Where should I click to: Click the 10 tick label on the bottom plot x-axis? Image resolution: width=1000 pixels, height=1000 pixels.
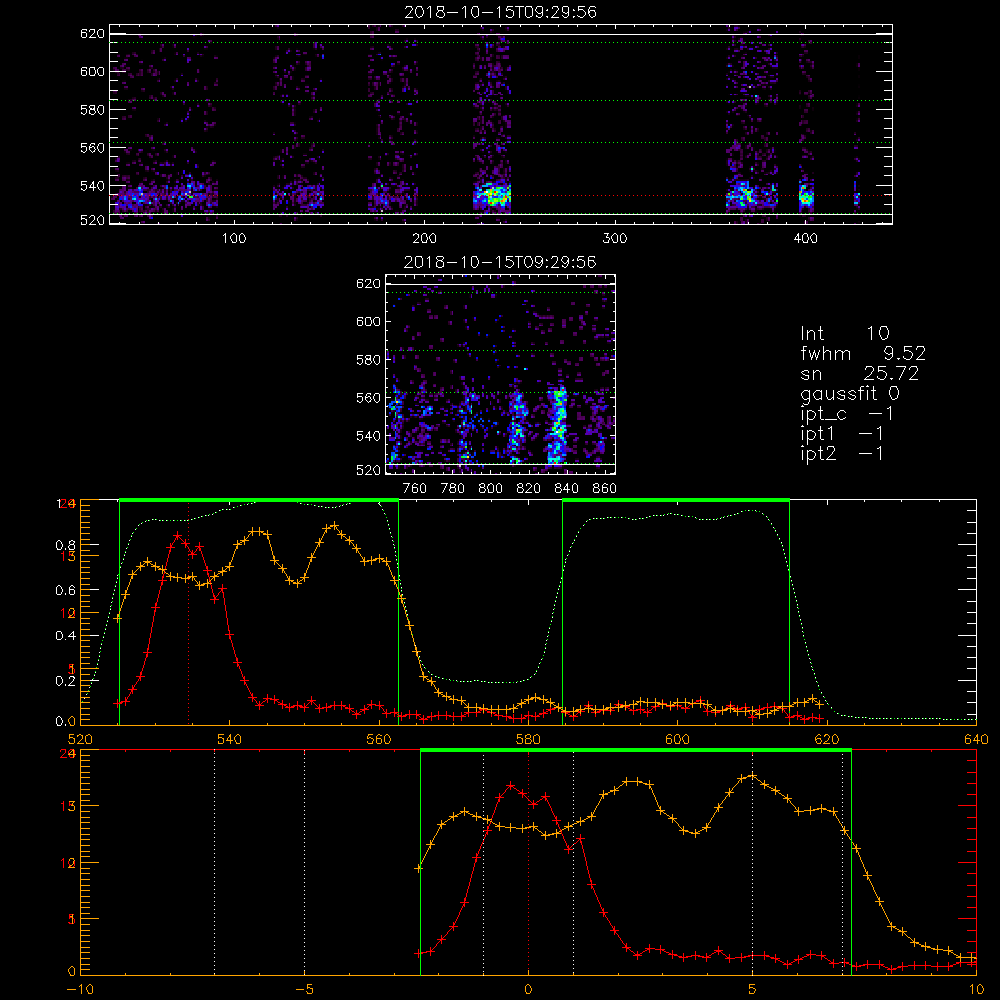coord(976,990)
